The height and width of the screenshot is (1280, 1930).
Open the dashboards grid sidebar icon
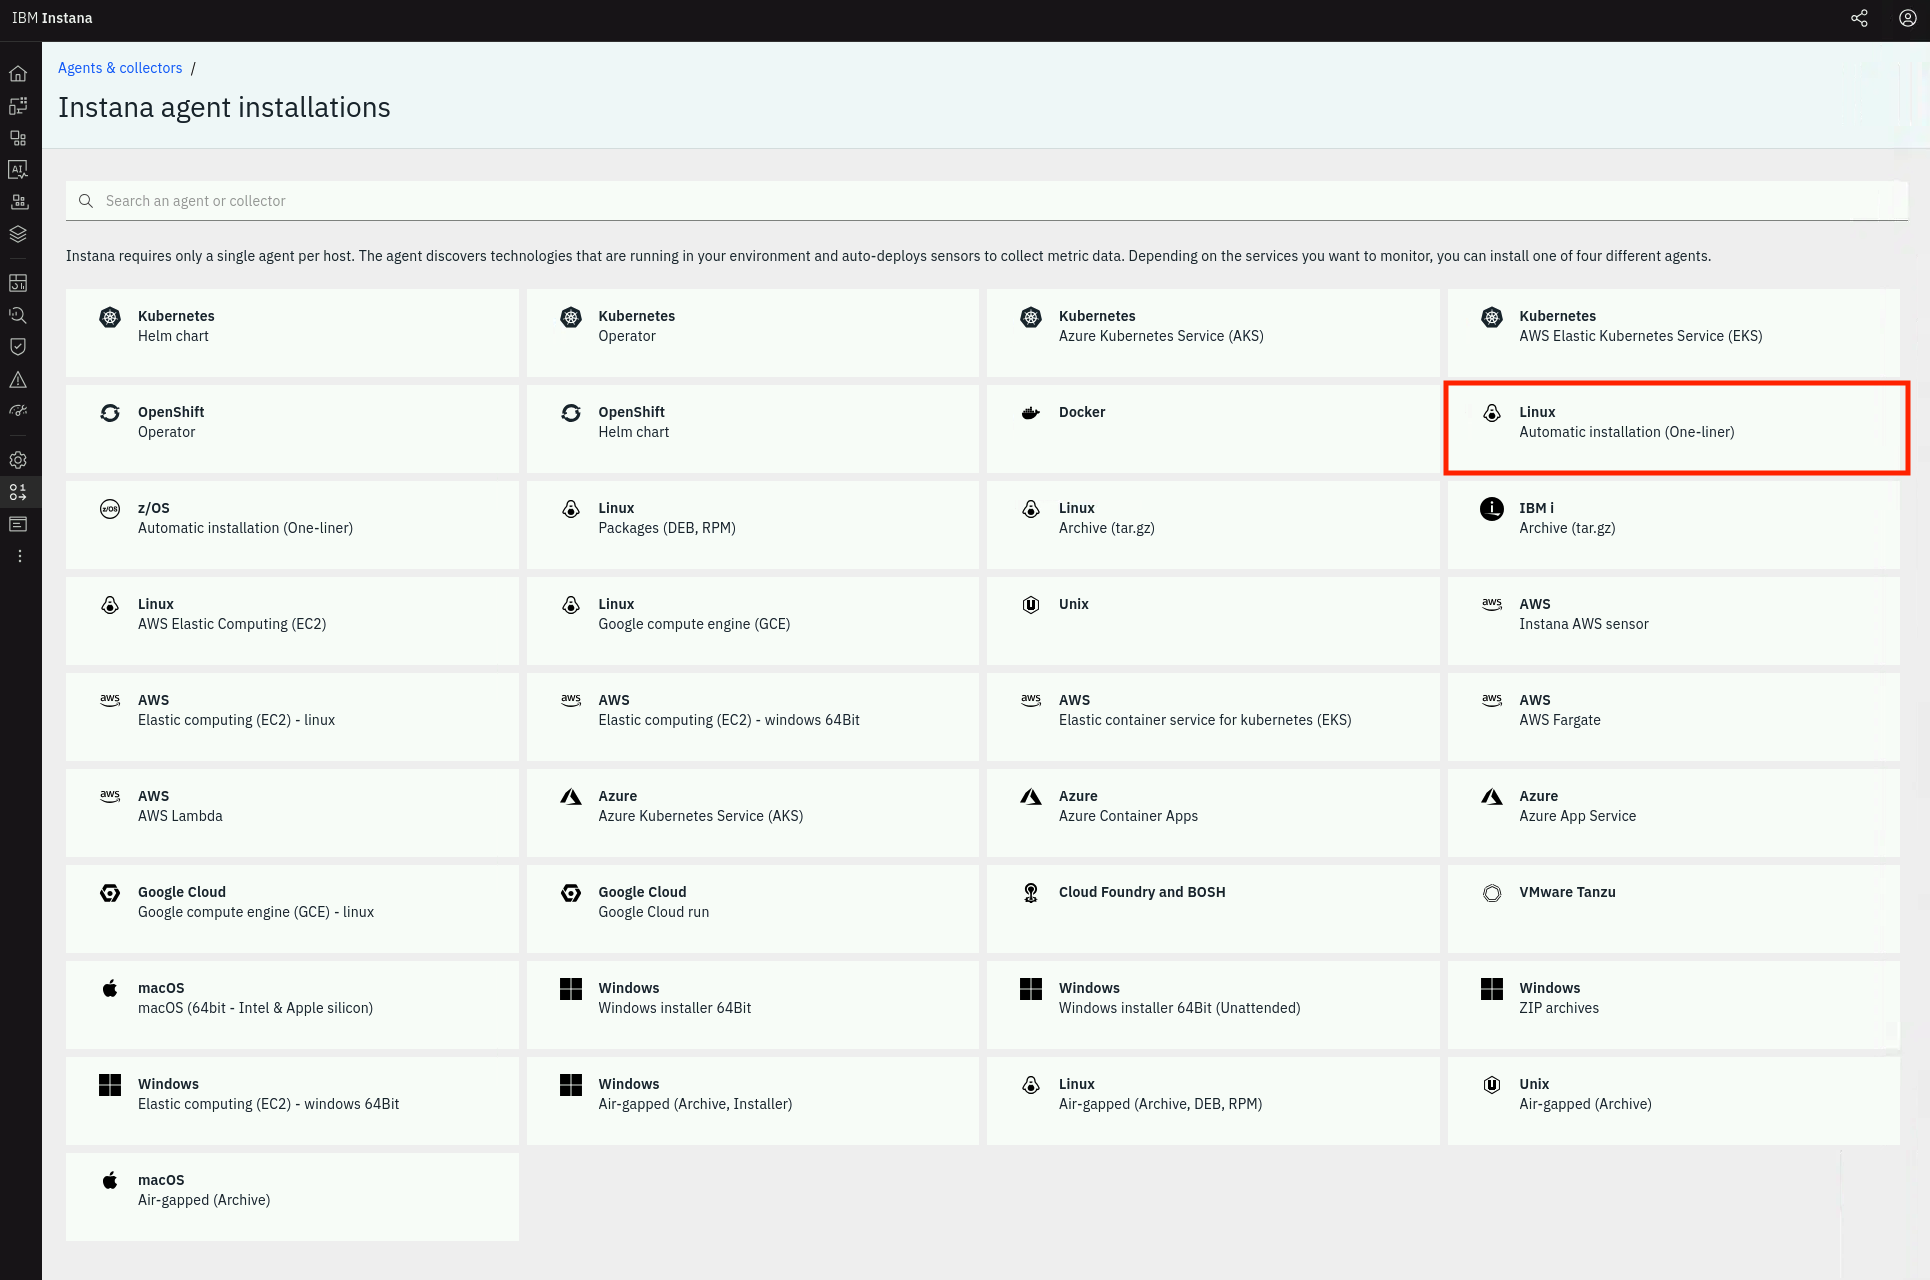pyautogui.click(x=18, y=283)
